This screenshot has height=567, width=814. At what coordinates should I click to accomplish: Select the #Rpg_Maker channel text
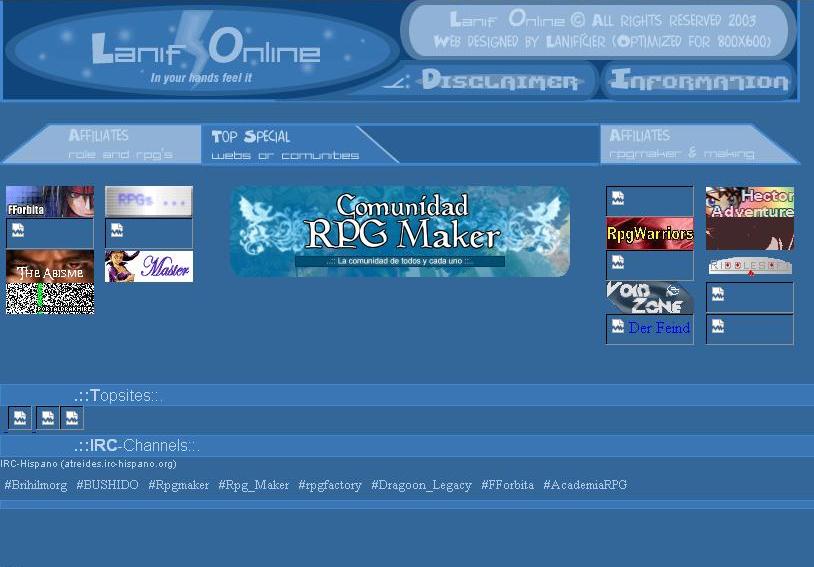(x=253, y=485)
